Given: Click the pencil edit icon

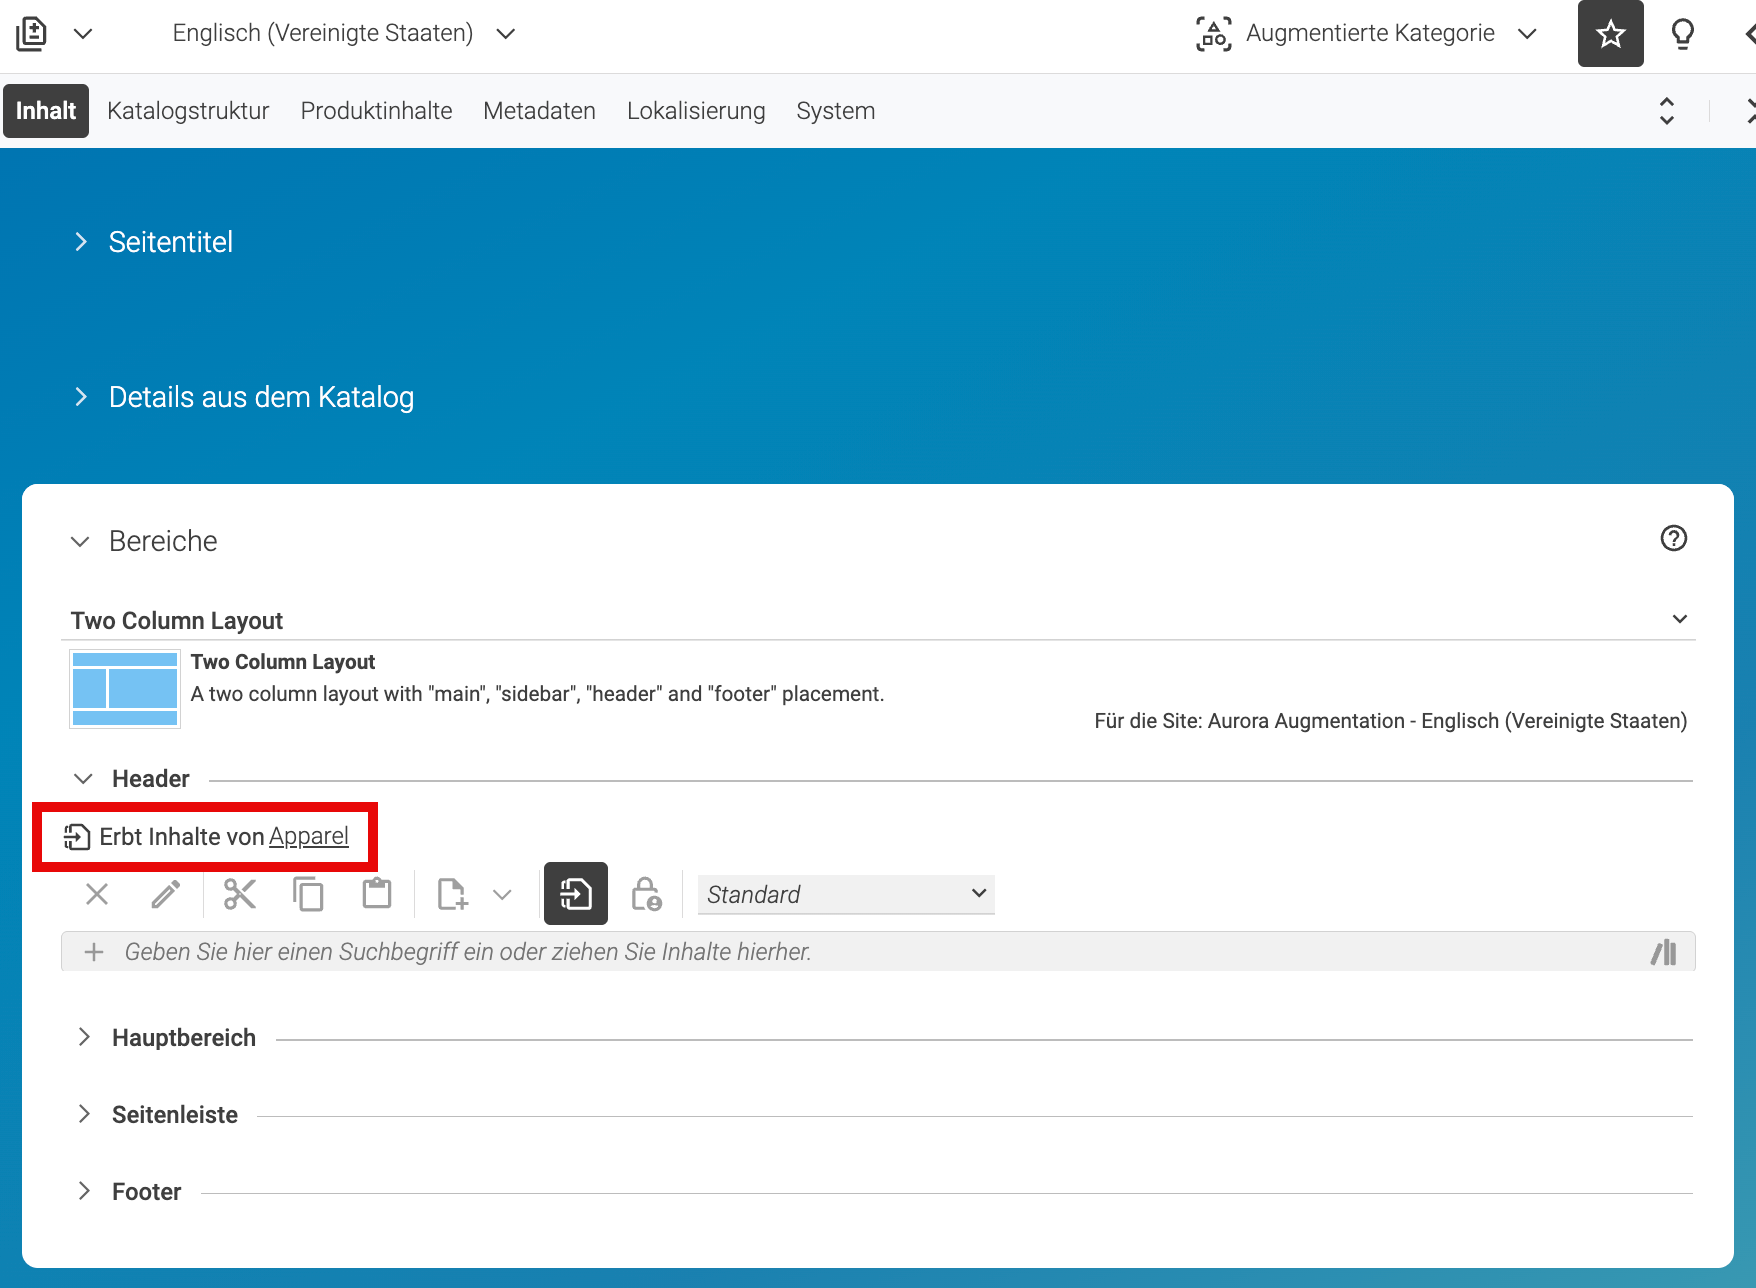Looking at the screenshot, I should click(166, 894).
